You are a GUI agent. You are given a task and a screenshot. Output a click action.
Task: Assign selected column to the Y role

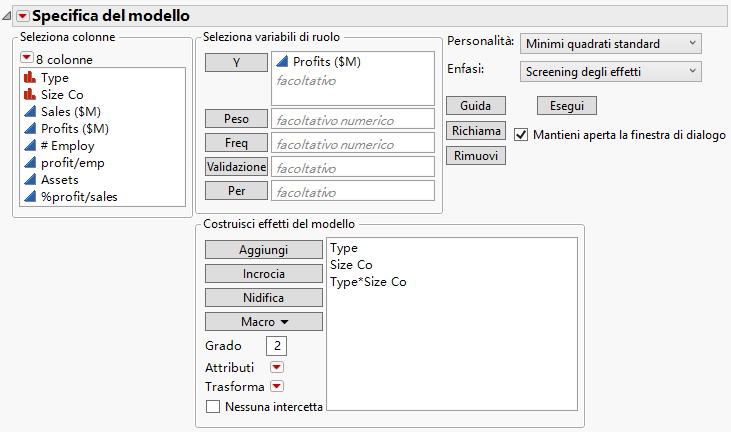pos(236,62)
